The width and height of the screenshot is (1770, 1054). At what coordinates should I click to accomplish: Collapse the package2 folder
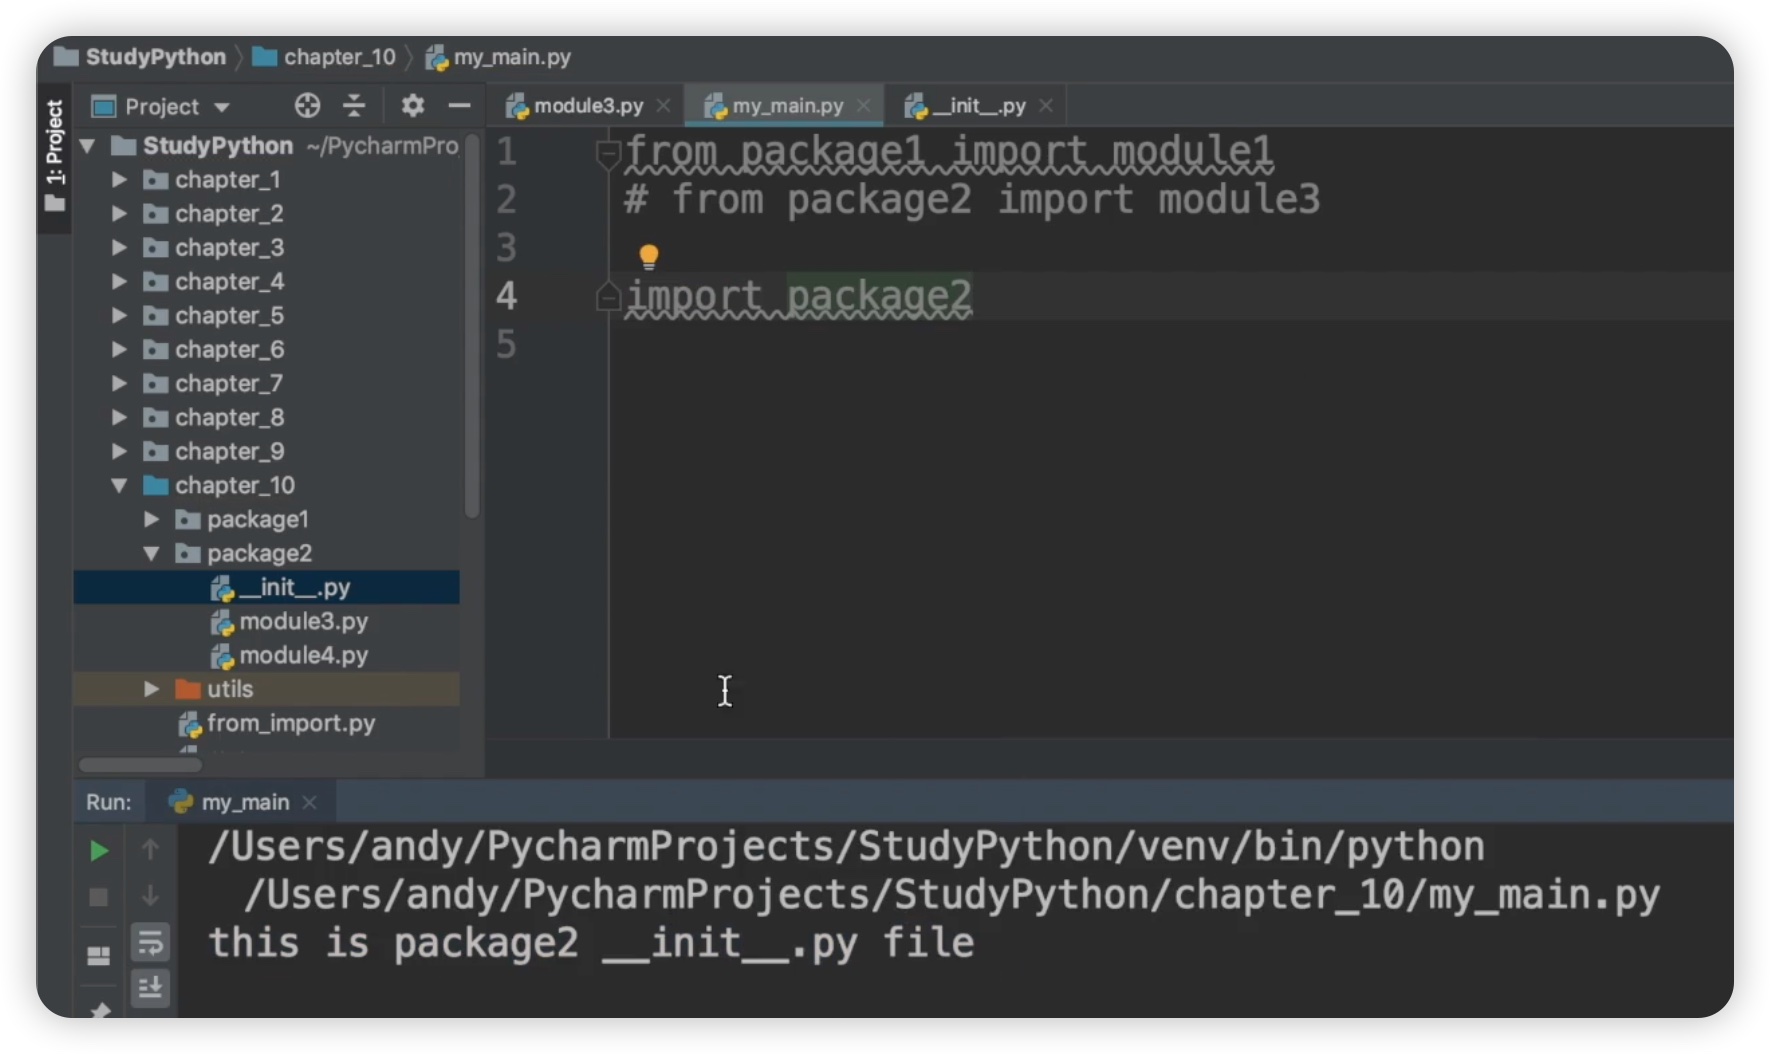tap(151, 554)
